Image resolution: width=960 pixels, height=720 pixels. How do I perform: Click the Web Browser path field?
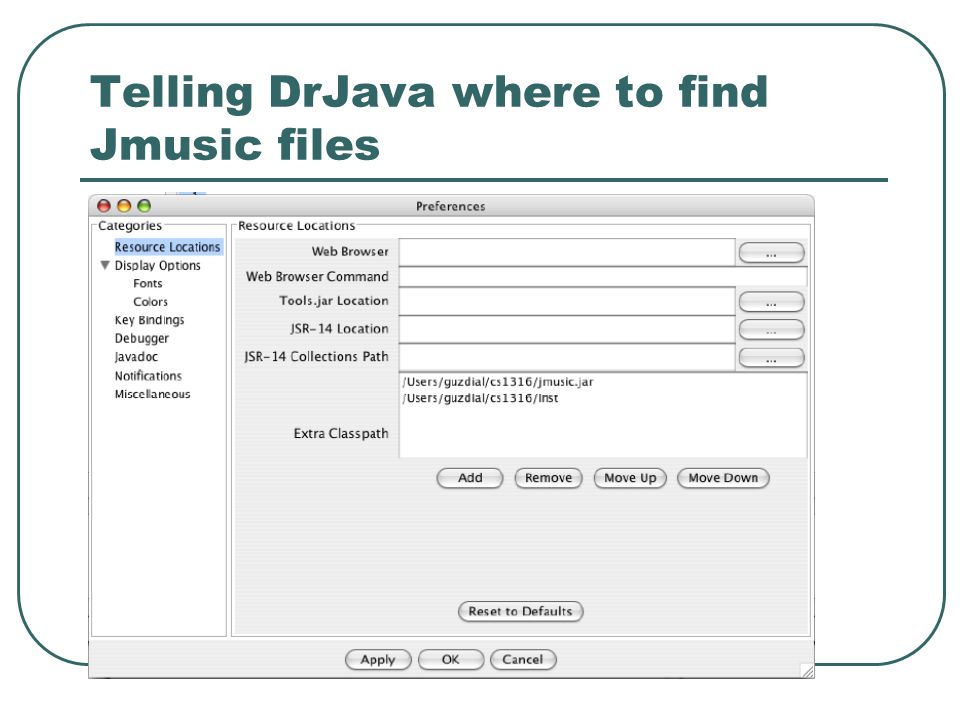click(x=567, y=252)
